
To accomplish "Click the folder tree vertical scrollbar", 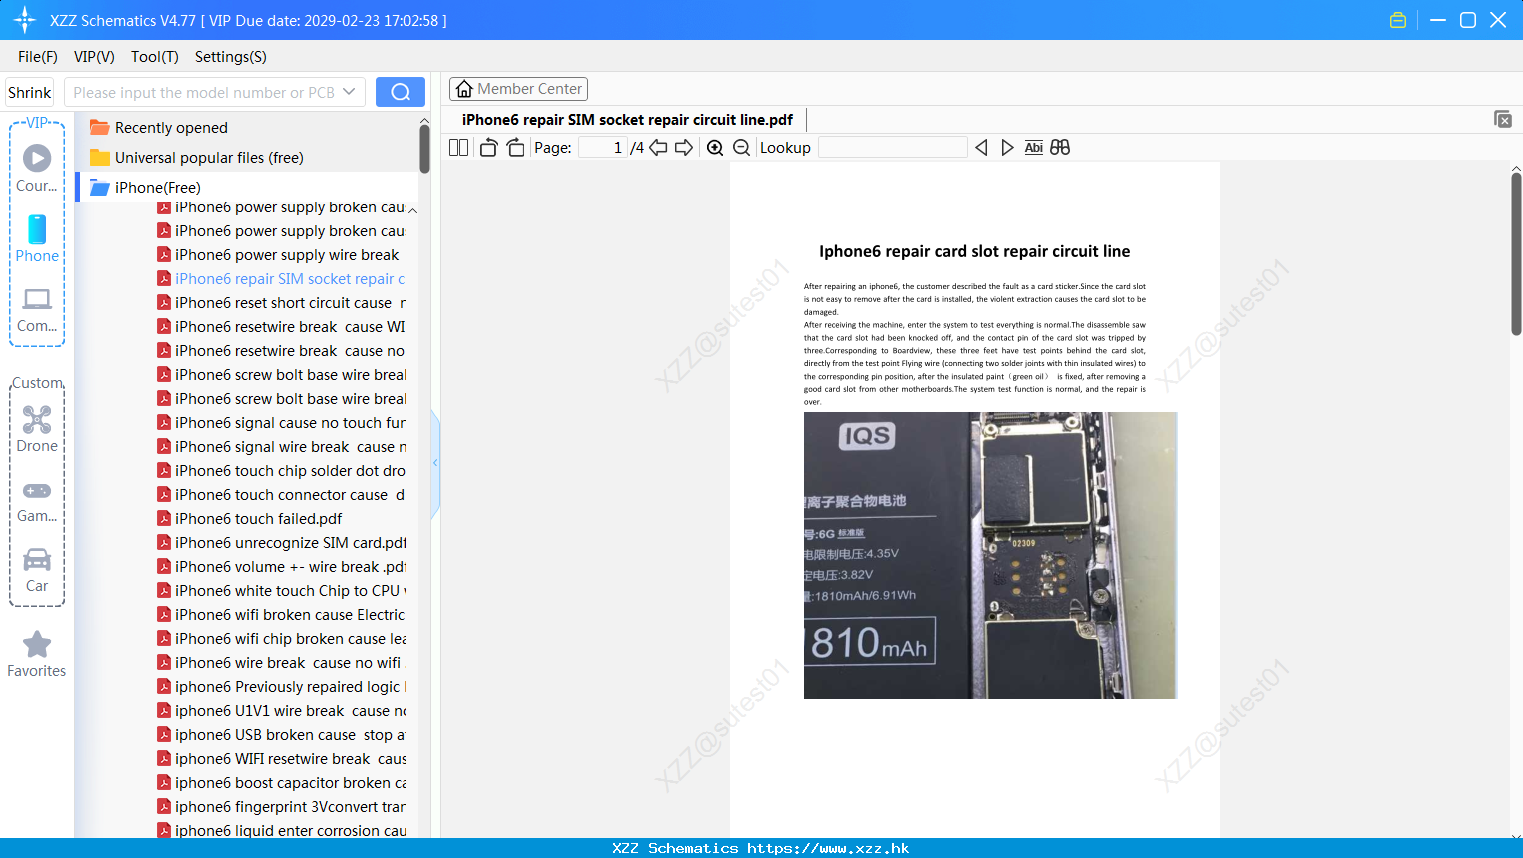I will pos(424,150).
